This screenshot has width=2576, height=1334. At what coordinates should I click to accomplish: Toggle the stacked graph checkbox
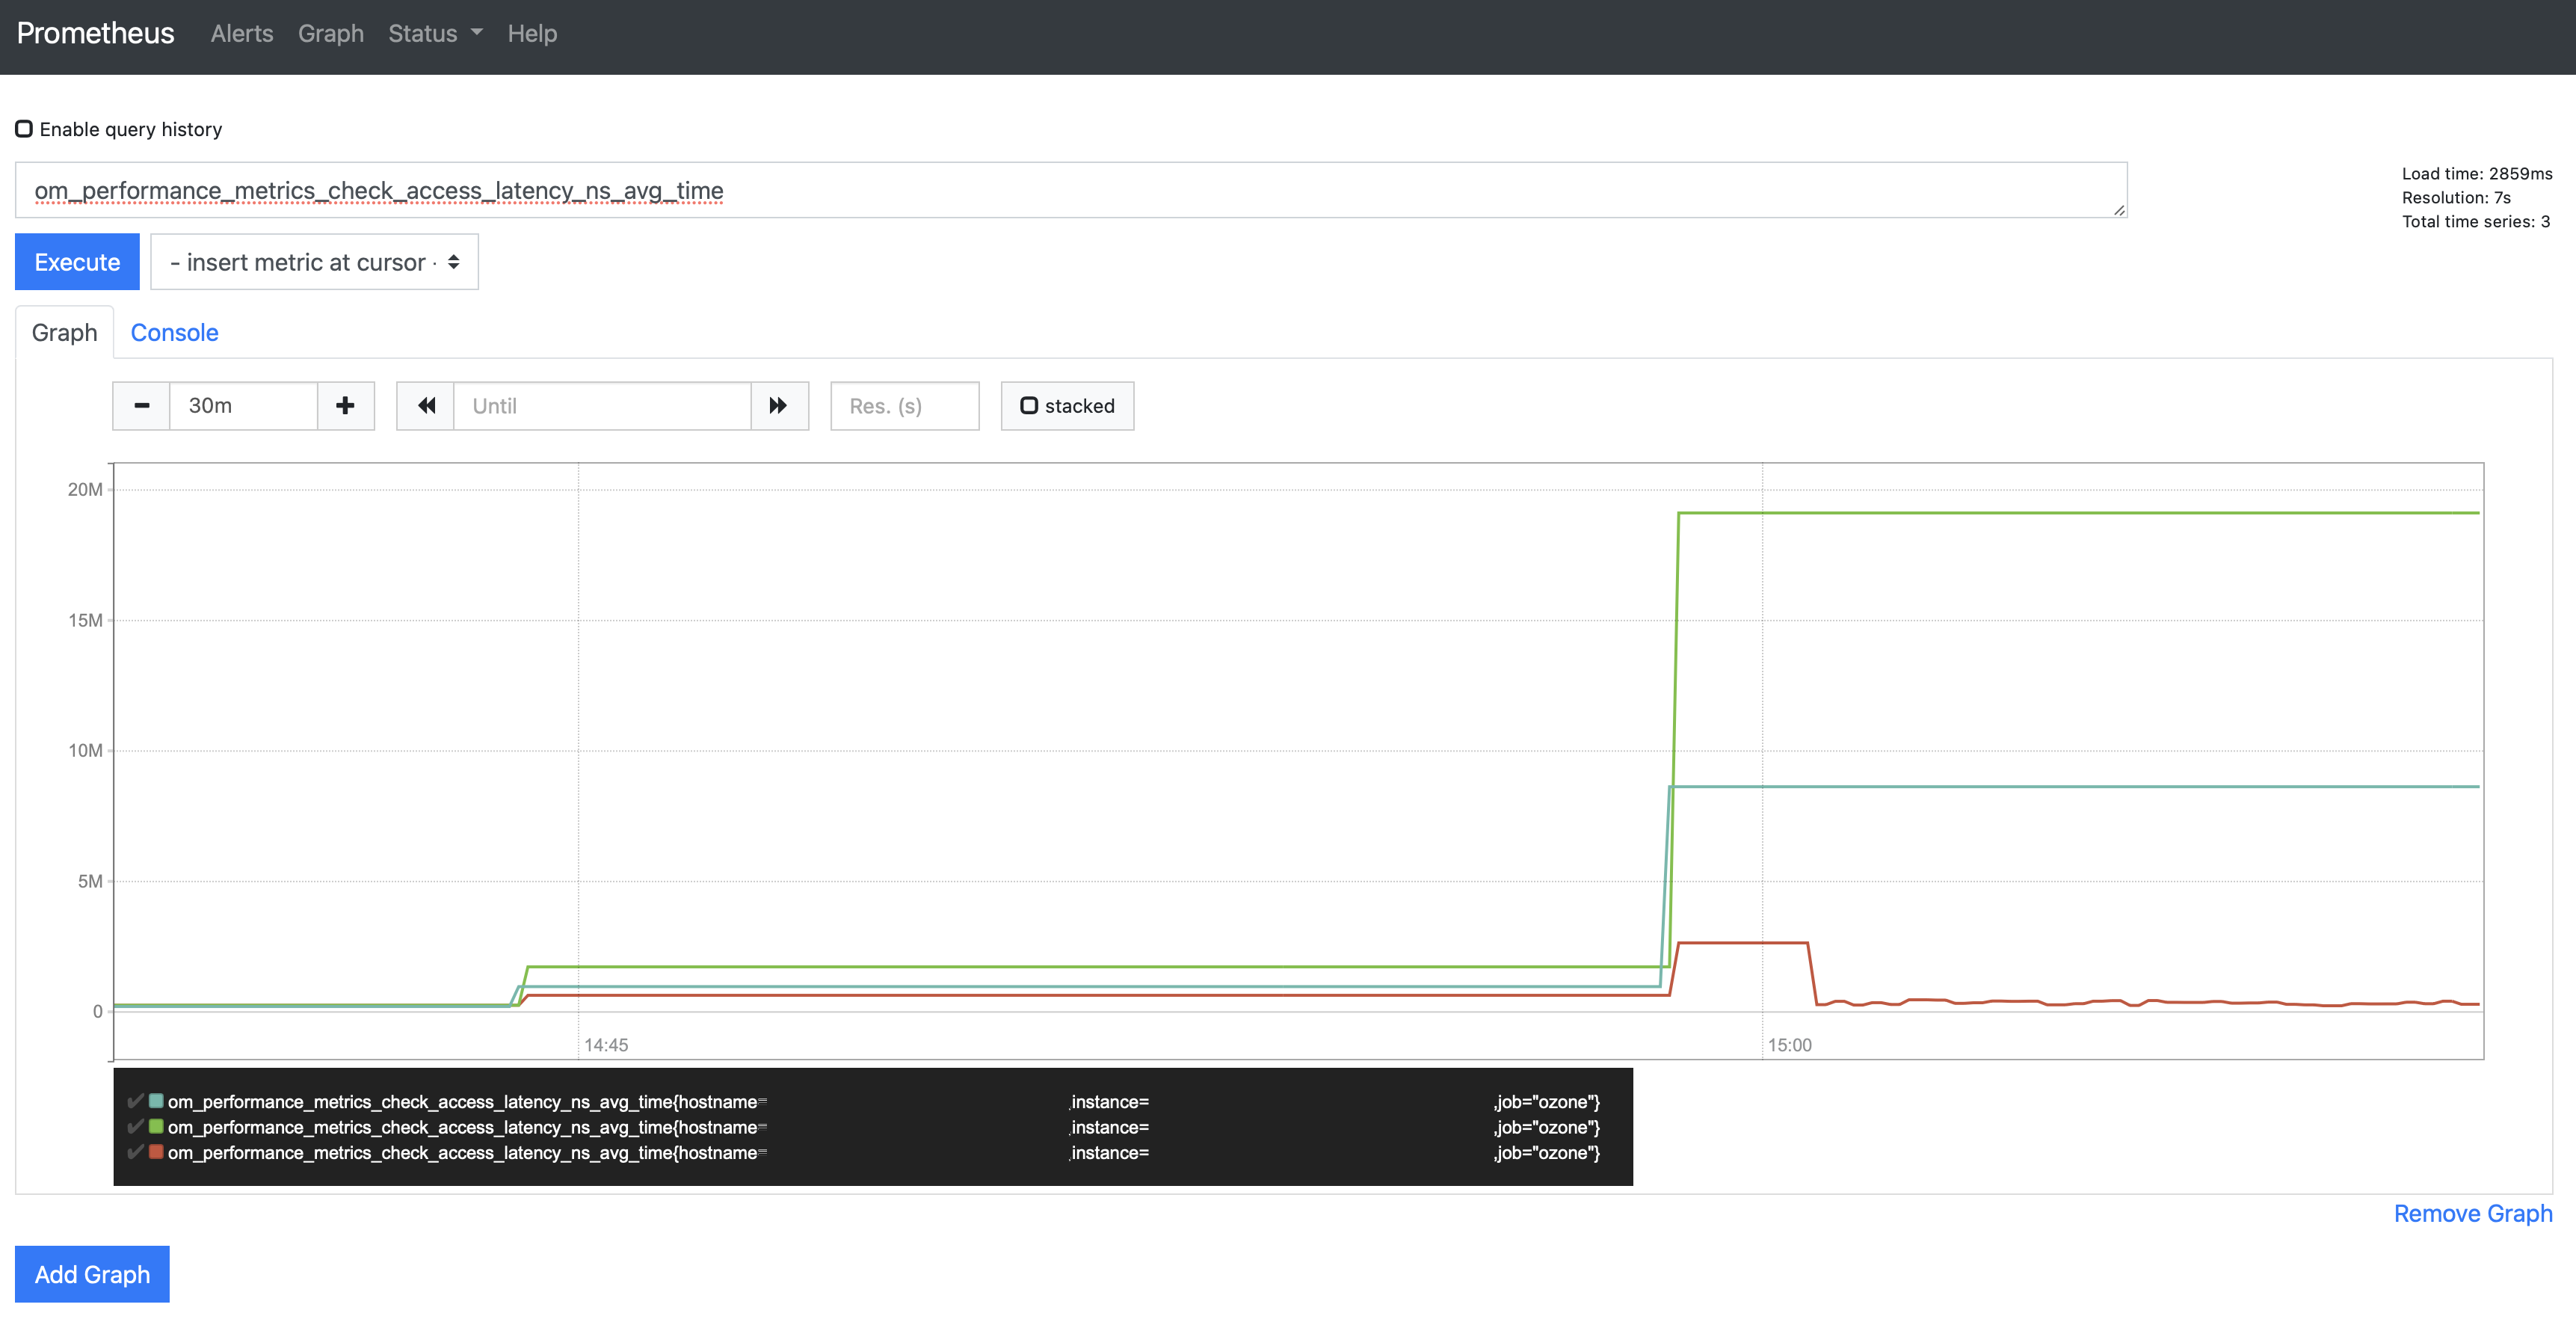pos(1029,406)
